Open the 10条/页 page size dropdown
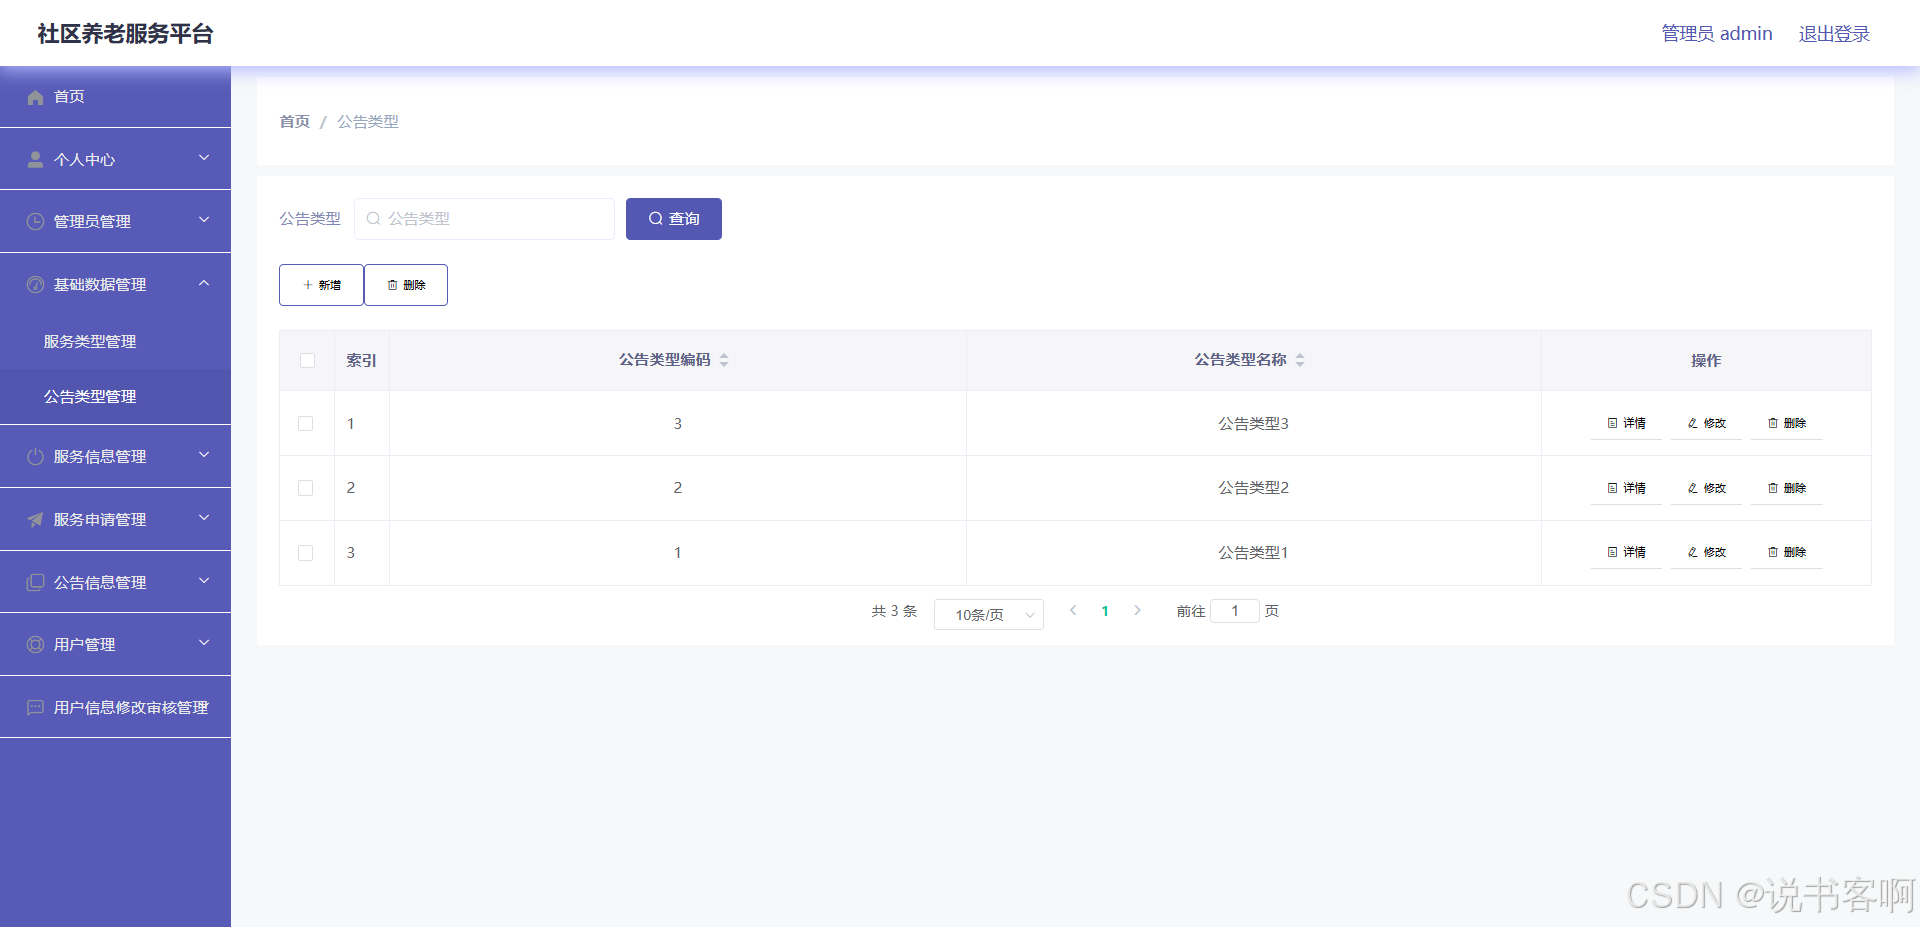Screen dimensions: 1920x927 pyautogui.click(x=988, y=614)
